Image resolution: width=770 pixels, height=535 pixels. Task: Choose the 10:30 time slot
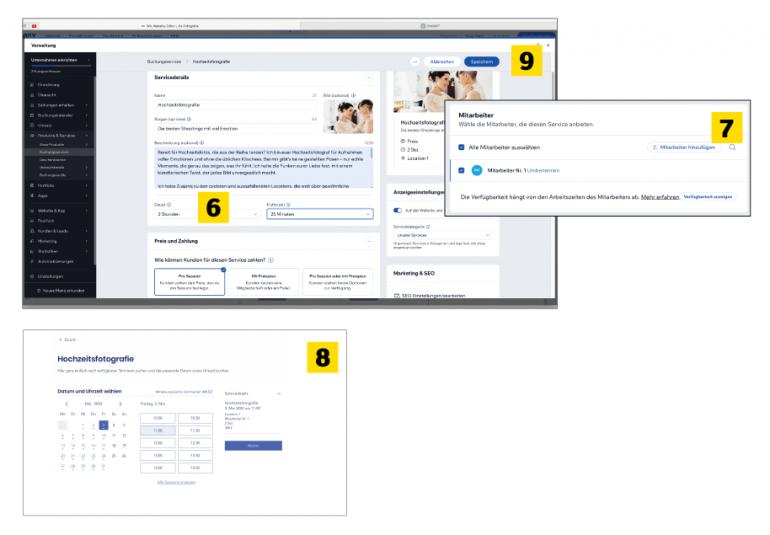coord(195,418)
